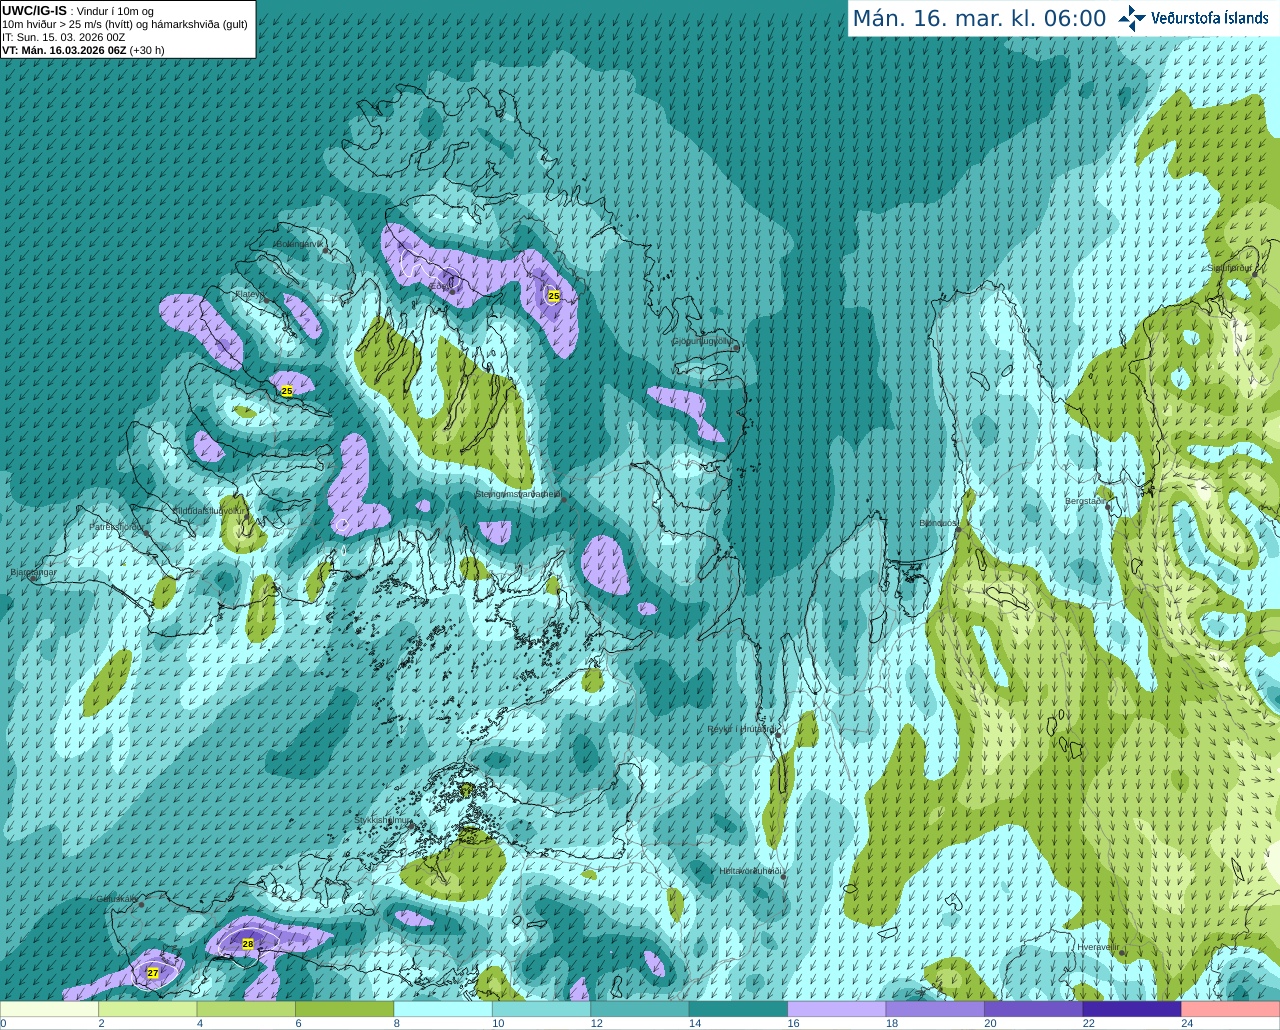Select the Flateyri station dot

point(266,300)
